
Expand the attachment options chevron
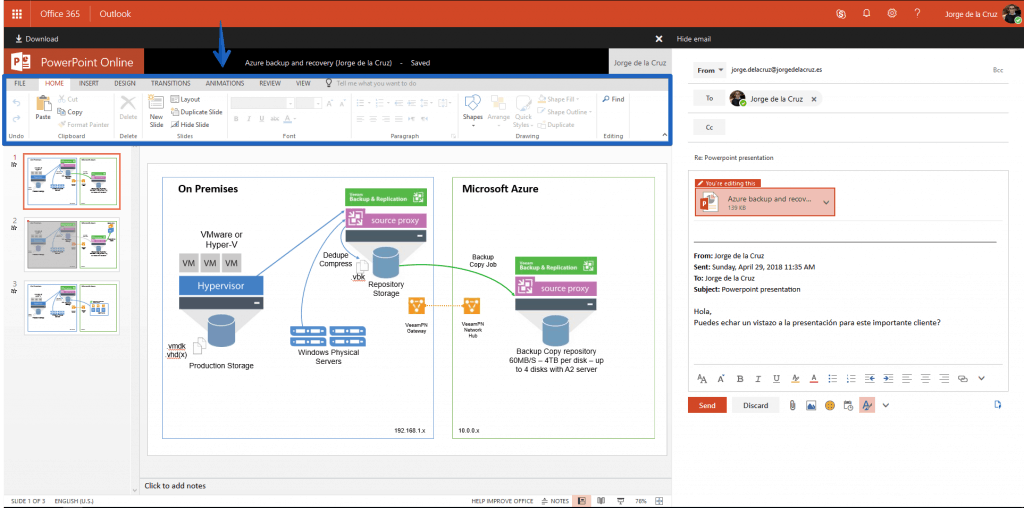[826, 202]
